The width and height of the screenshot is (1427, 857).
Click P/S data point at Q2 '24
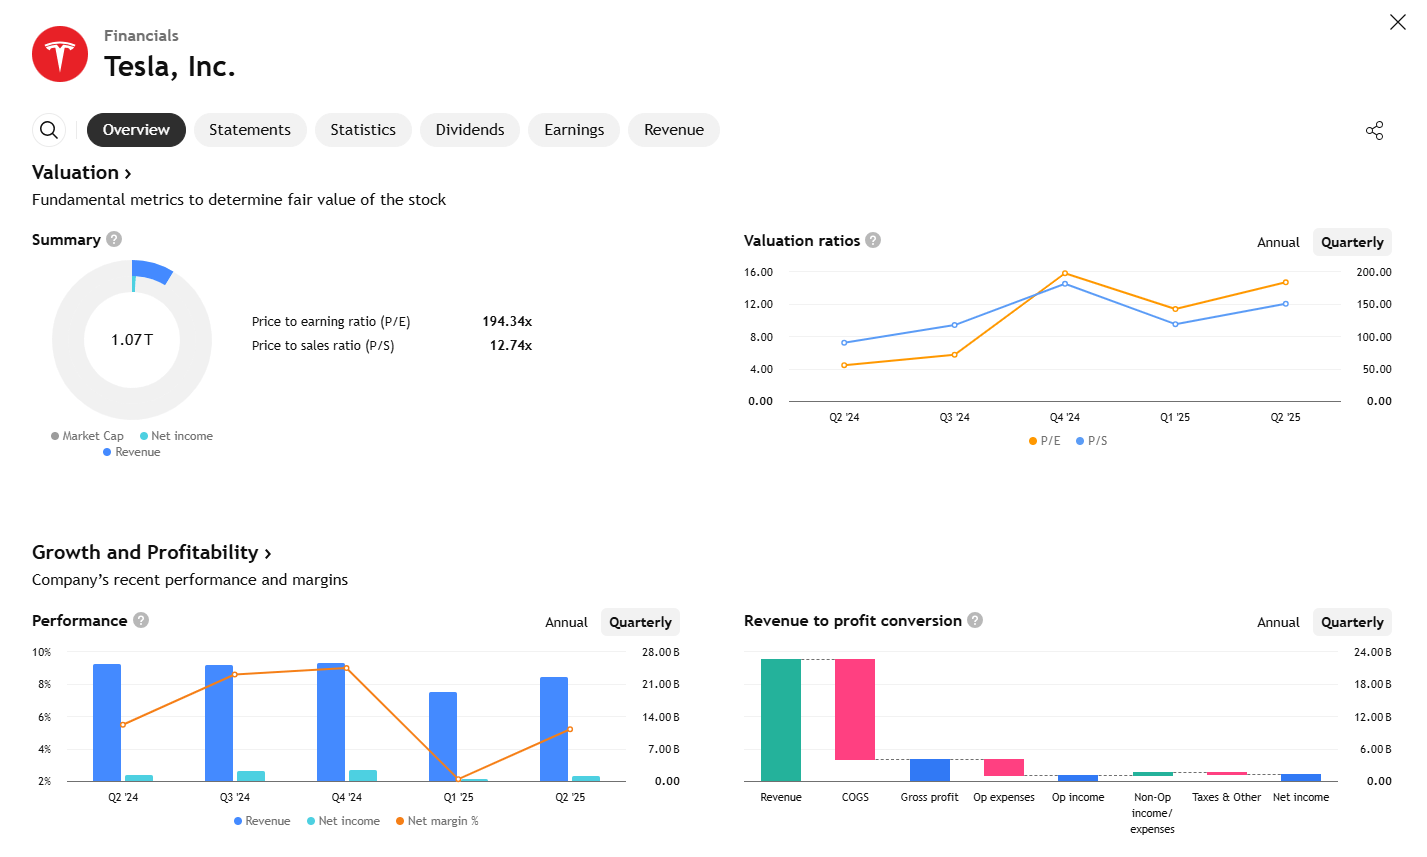tap(844, 343)
